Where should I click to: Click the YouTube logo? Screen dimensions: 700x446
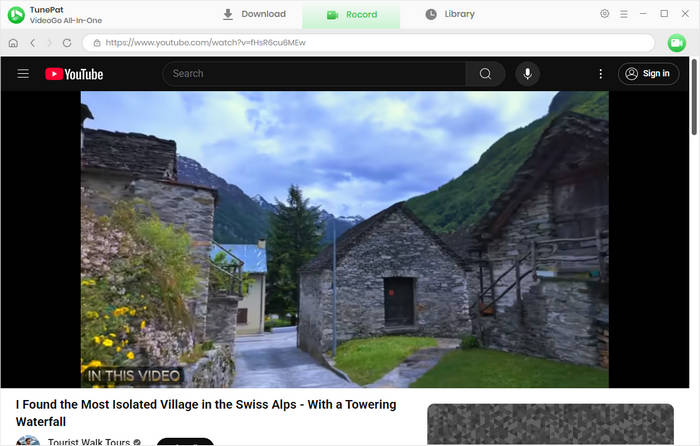[x=74, y=74]
